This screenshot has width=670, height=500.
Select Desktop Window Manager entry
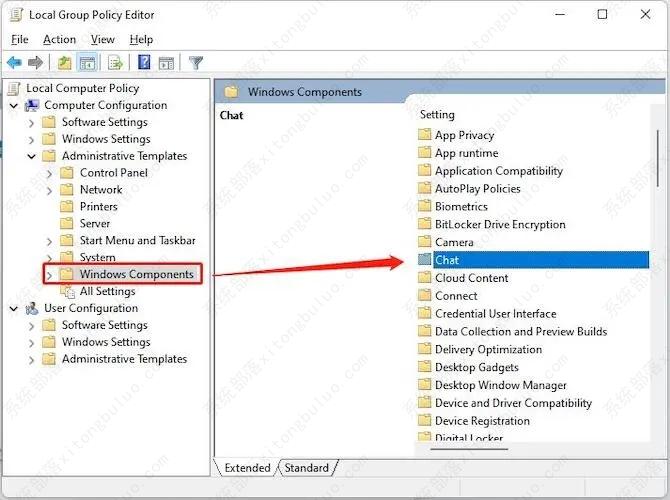coord(501,385)
